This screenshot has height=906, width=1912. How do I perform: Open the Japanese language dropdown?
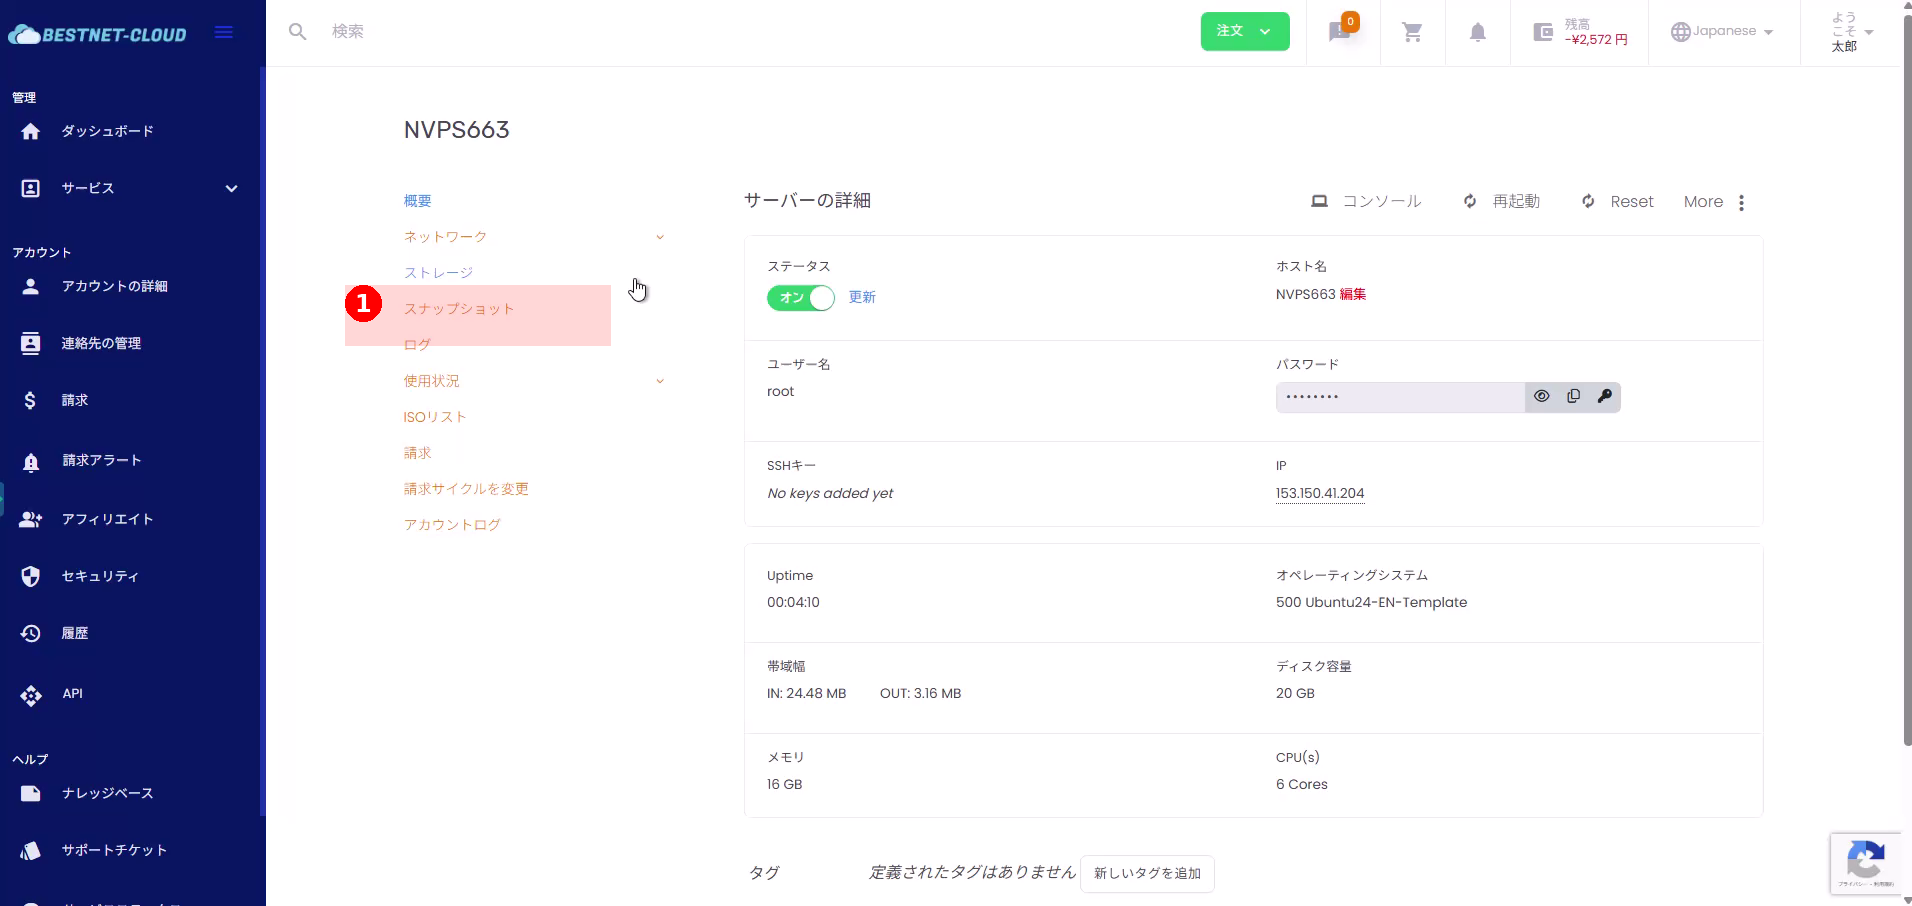(1722, 32)
